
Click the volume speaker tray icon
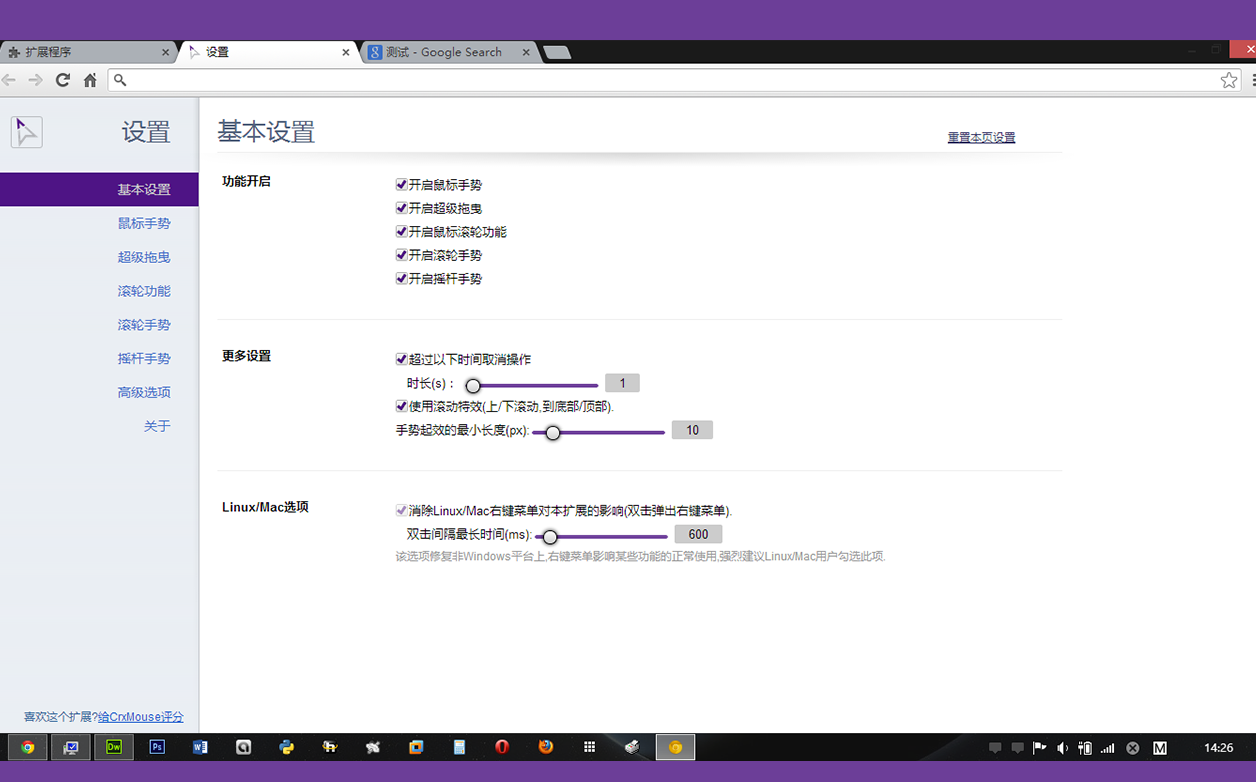pos(1062,748)
